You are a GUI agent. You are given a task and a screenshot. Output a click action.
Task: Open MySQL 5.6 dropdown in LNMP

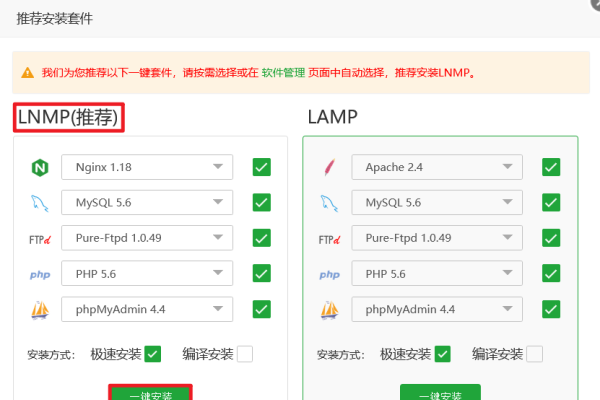pos(147,202)
